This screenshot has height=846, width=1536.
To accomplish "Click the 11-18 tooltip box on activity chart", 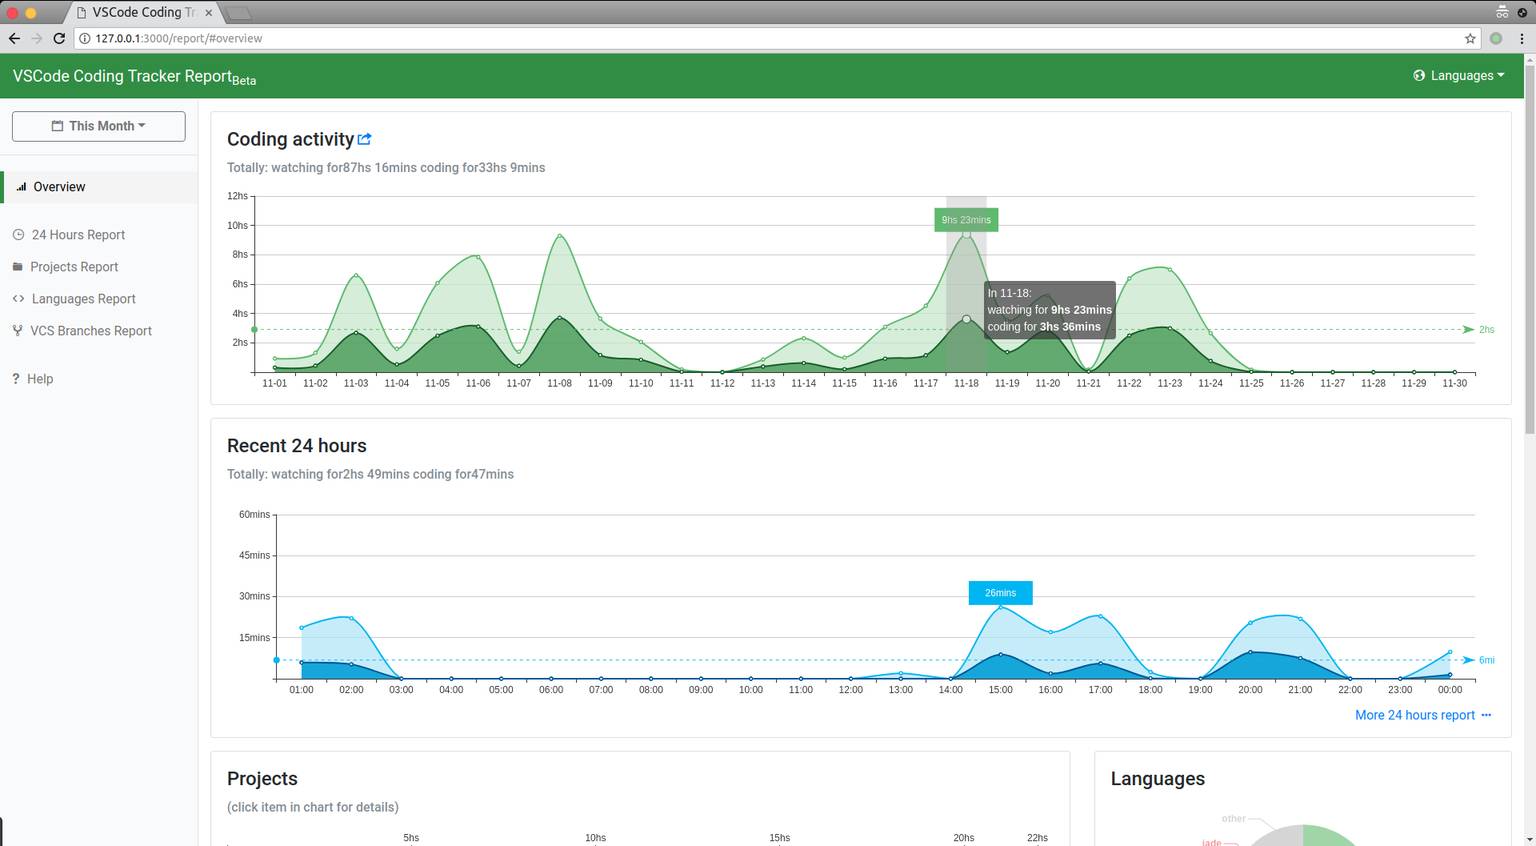I will click(1049, 310).
